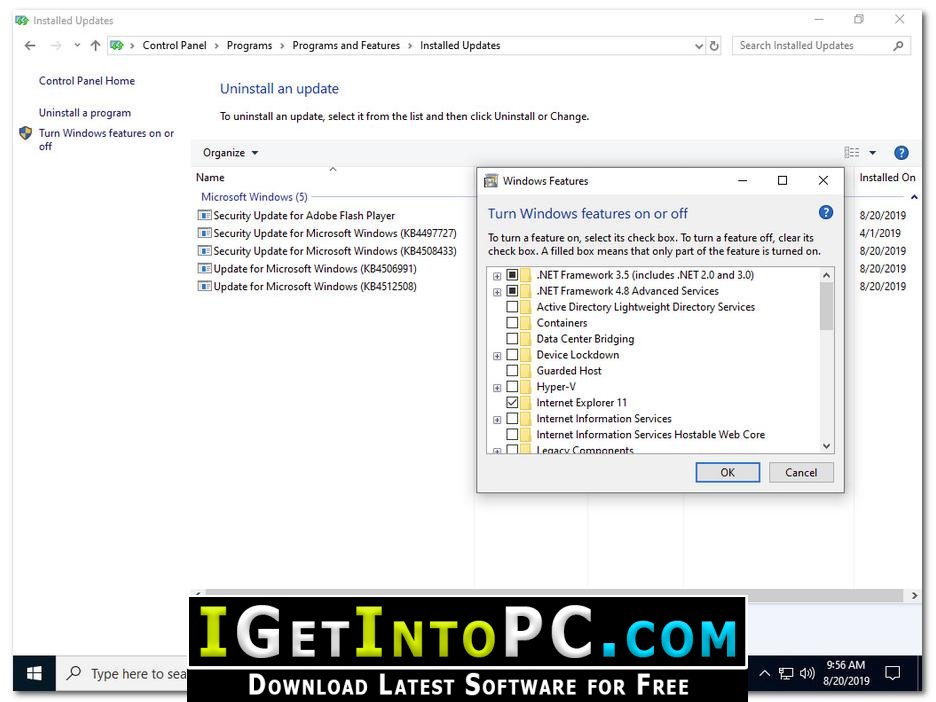Image resolution: width=936 pixels, height=702 pixels.
Task: Click the Control Panel address bar icon
Action: coord(117,45)
